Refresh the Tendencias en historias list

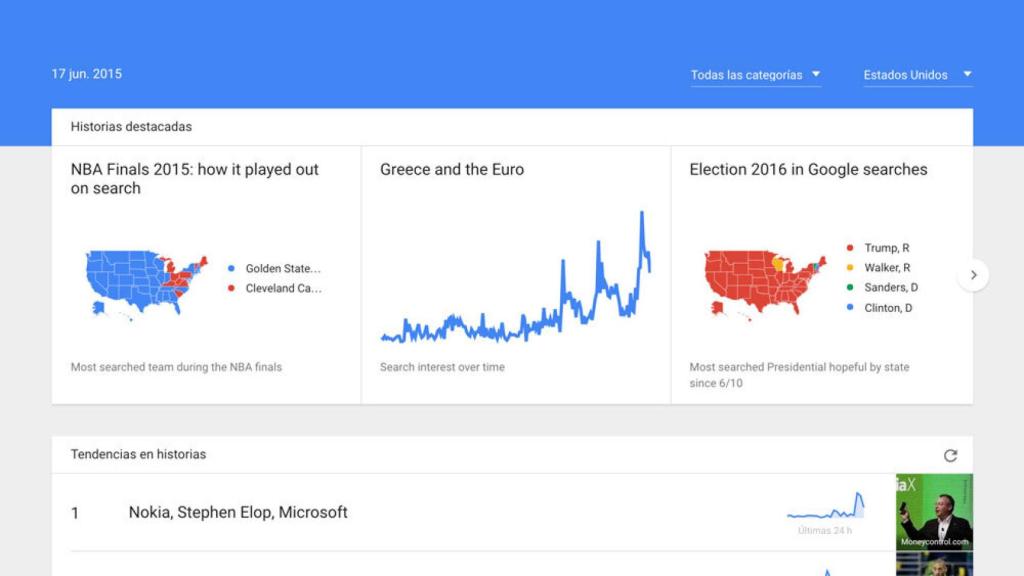coord(948,453)
